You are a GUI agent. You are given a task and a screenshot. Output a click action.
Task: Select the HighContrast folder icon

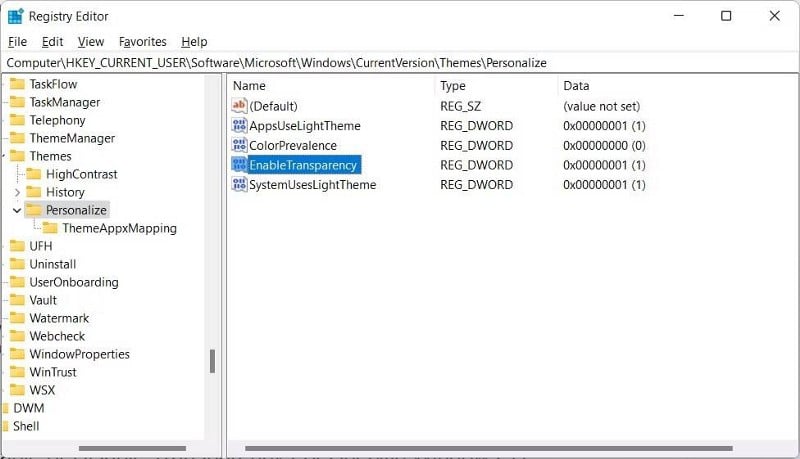pyautogui.click(x=34, y=174)
